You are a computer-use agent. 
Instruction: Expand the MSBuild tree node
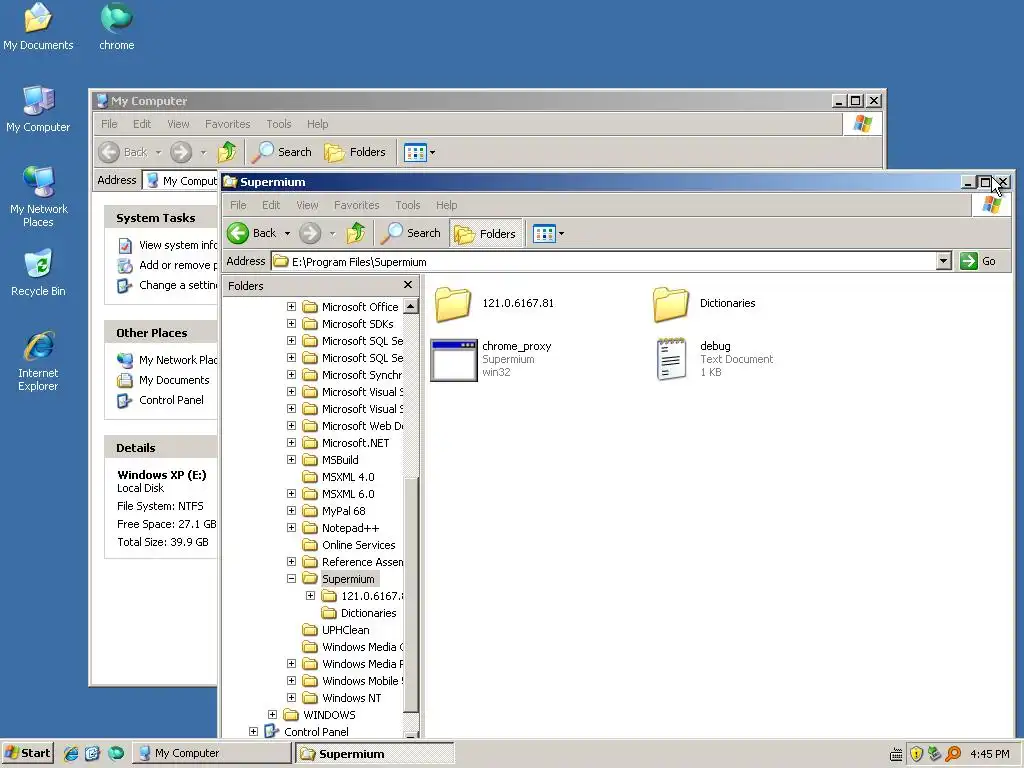(x=291, y=459)
